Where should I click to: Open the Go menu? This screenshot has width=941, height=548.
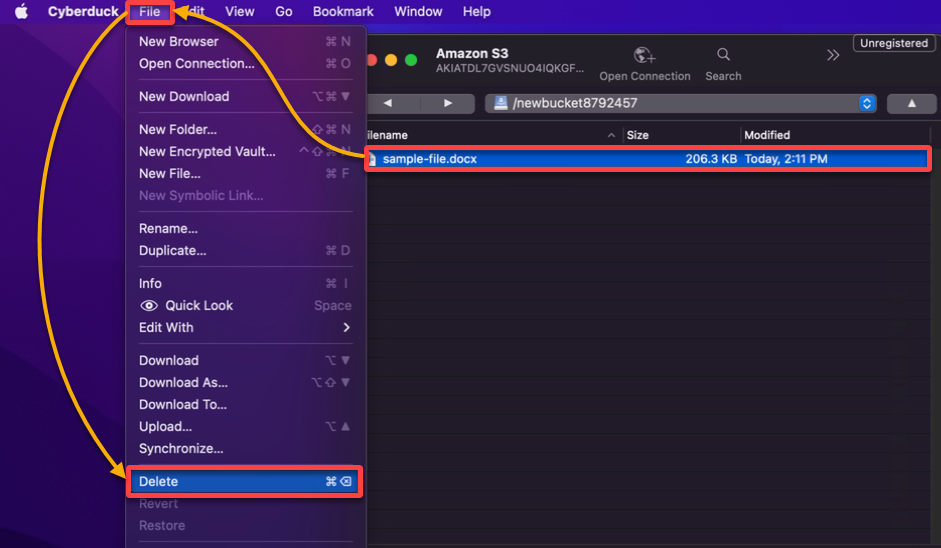(283, 11)
